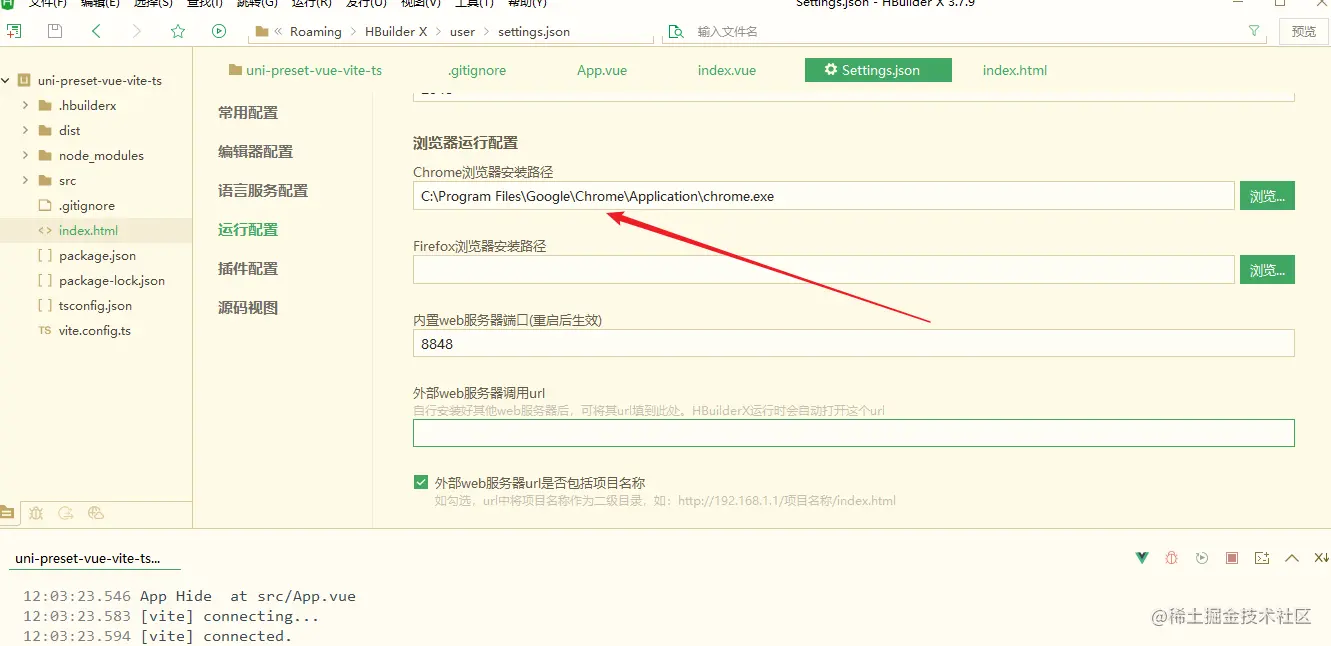Expand the node_modules folder
The height and width of the screenshot is (646, 1331).
[x=26, y=155]
